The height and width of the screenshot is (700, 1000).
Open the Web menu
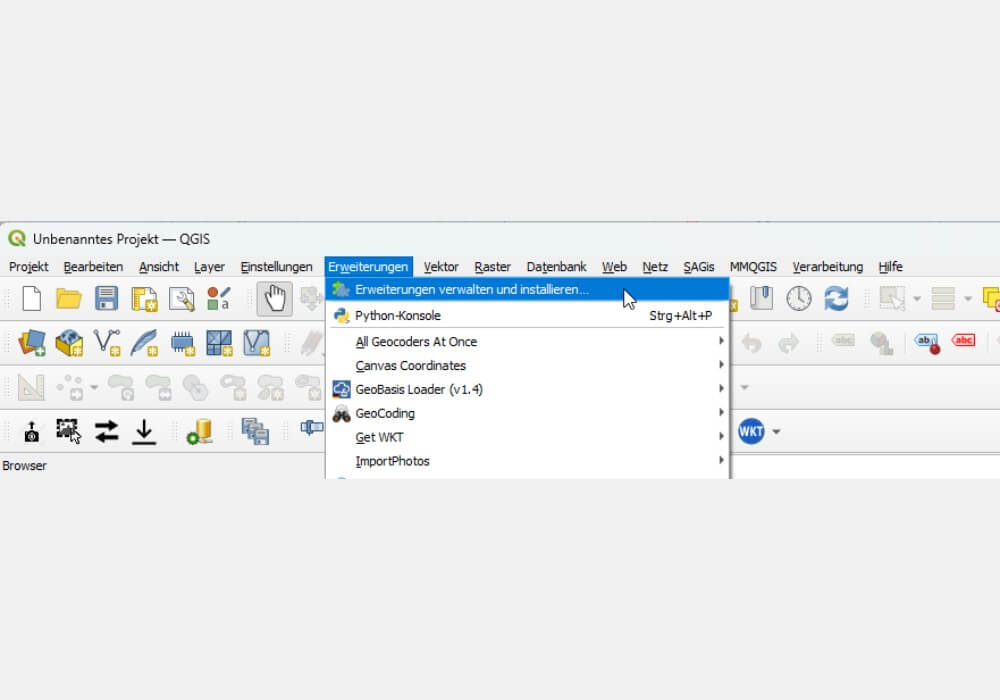coord(614,266)
